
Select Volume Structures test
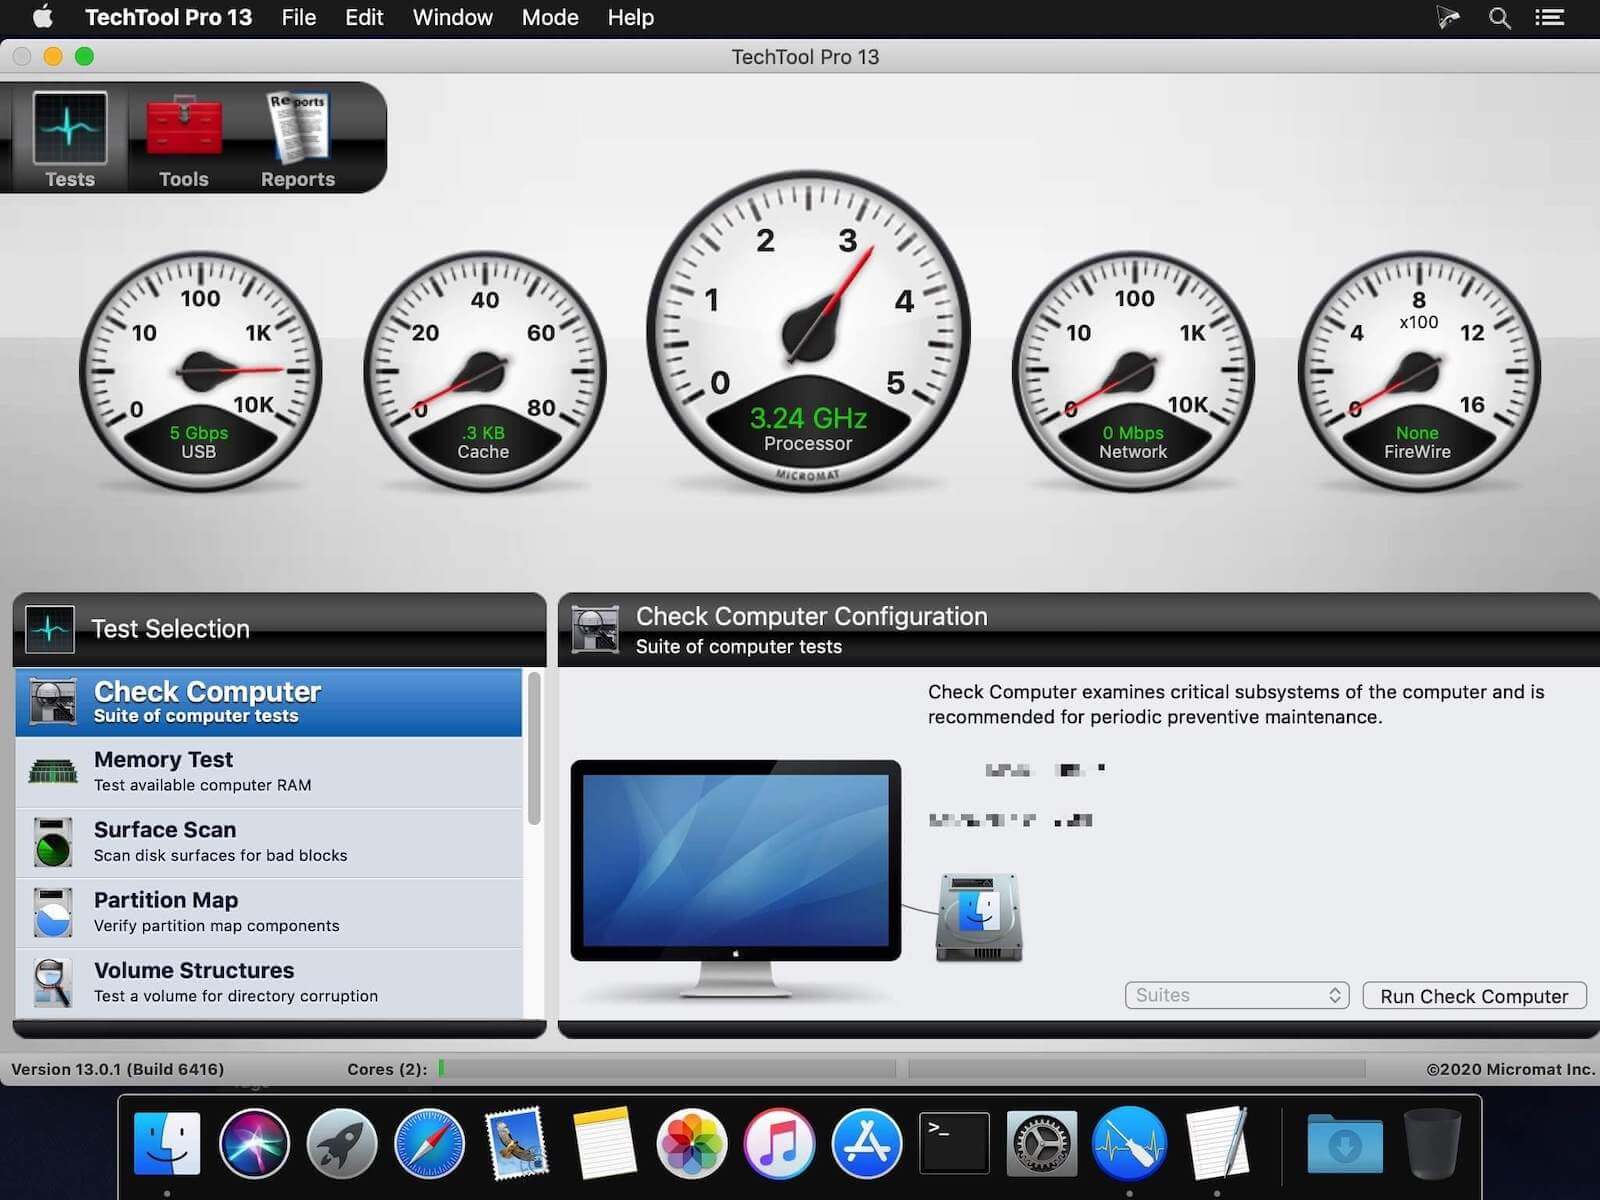(x=268, y=982)
